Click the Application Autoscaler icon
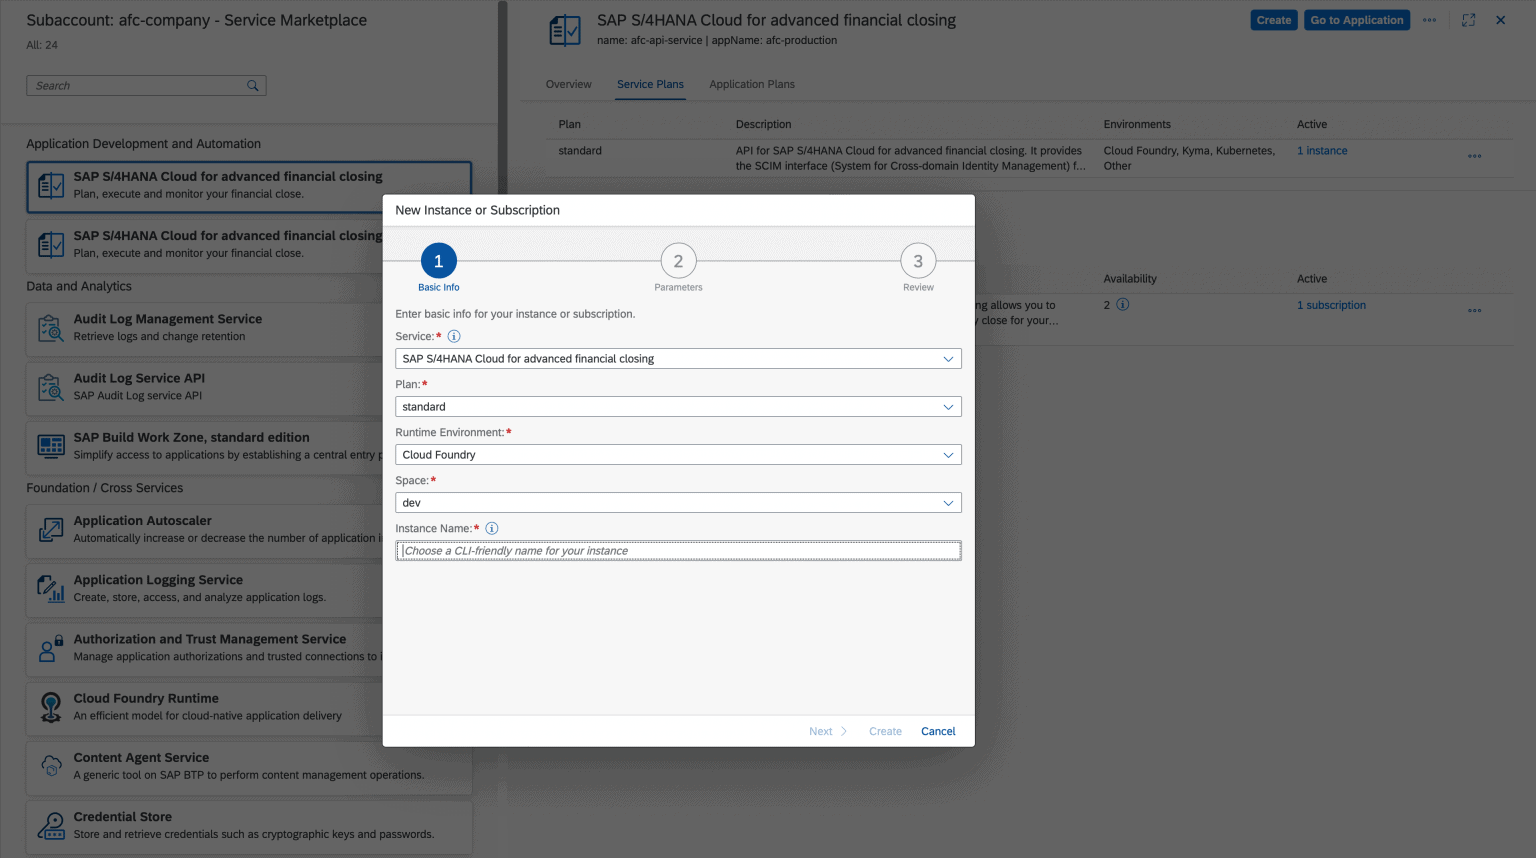 pos(51,530)
